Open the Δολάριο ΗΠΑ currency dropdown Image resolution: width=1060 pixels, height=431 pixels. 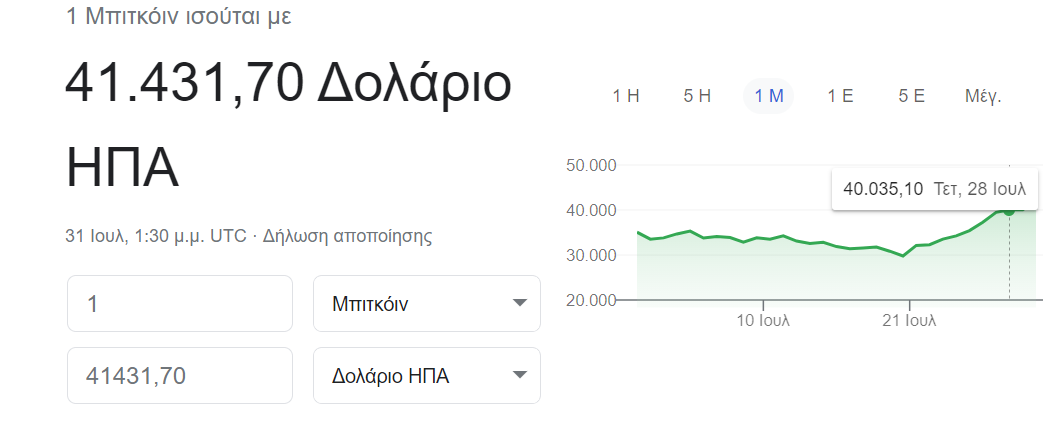coord(427,376)
